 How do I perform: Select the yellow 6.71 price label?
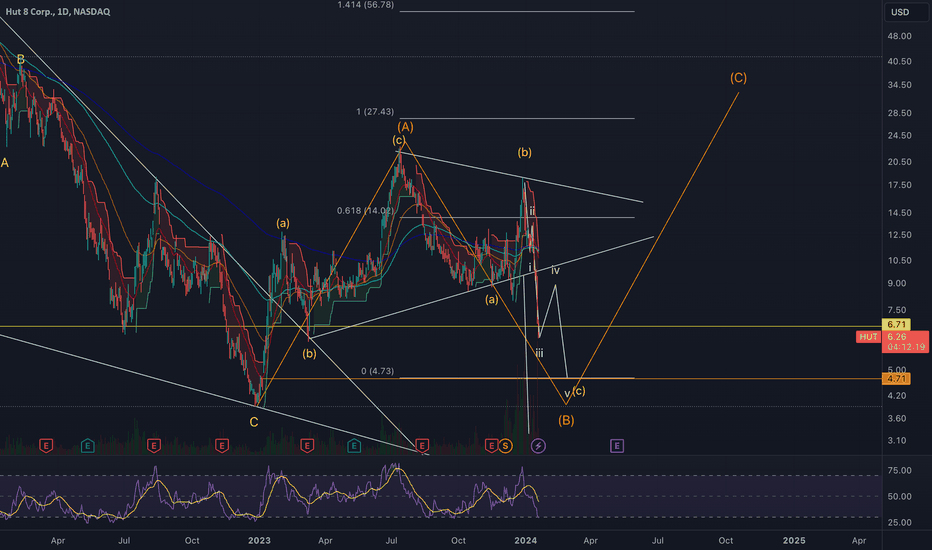tap(896, 324)
